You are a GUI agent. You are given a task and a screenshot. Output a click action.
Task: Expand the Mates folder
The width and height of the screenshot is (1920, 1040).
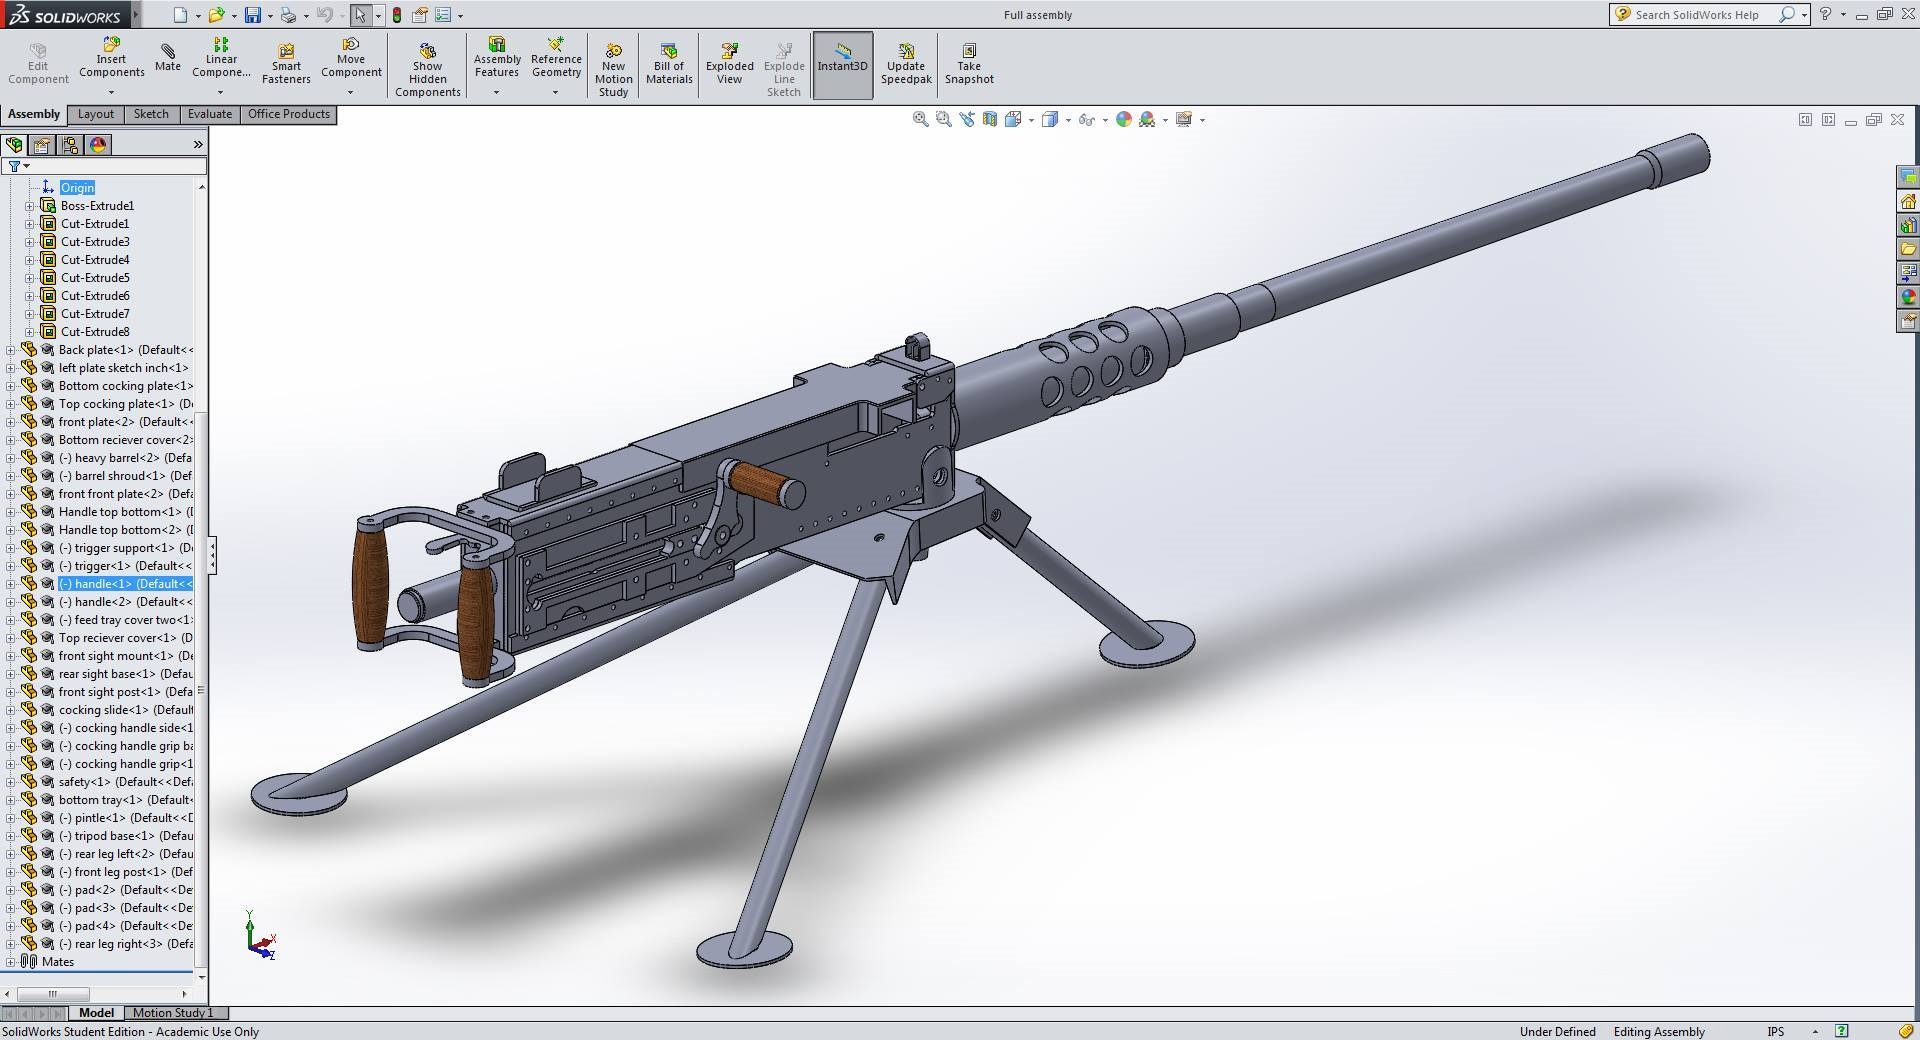[11, 962]
